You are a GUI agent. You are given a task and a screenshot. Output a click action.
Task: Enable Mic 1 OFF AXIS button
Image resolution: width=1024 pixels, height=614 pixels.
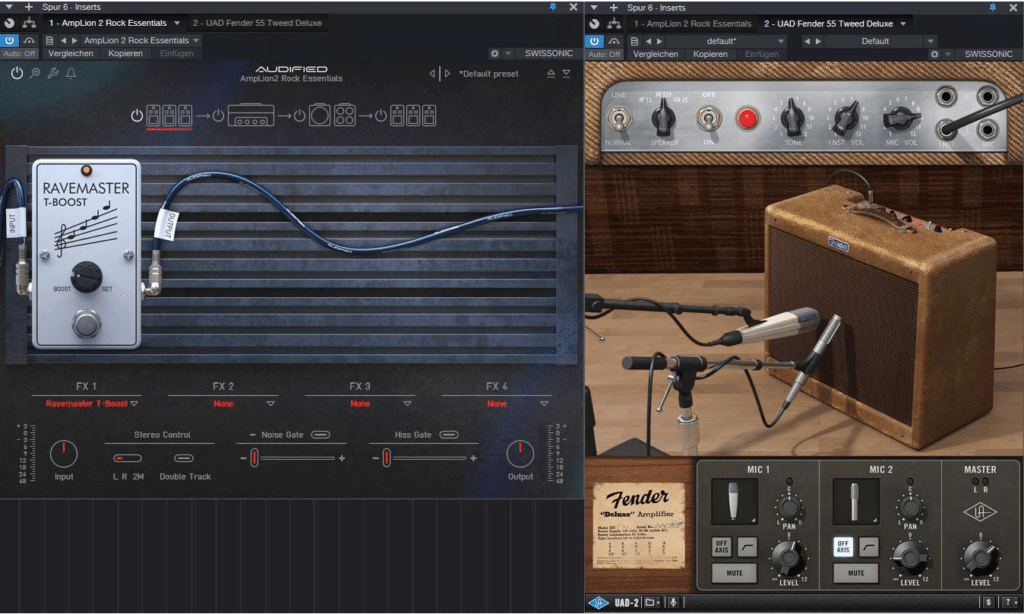(x=721, y=547)
